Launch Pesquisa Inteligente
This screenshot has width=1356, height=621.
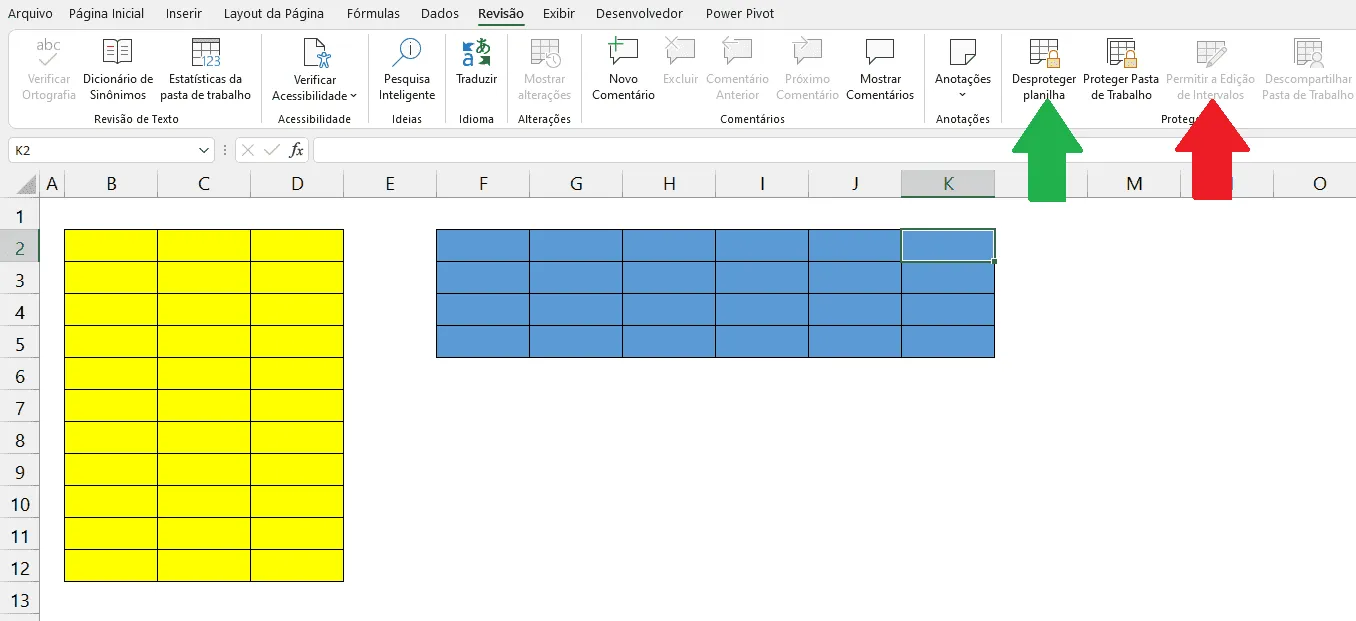[407, 69]
